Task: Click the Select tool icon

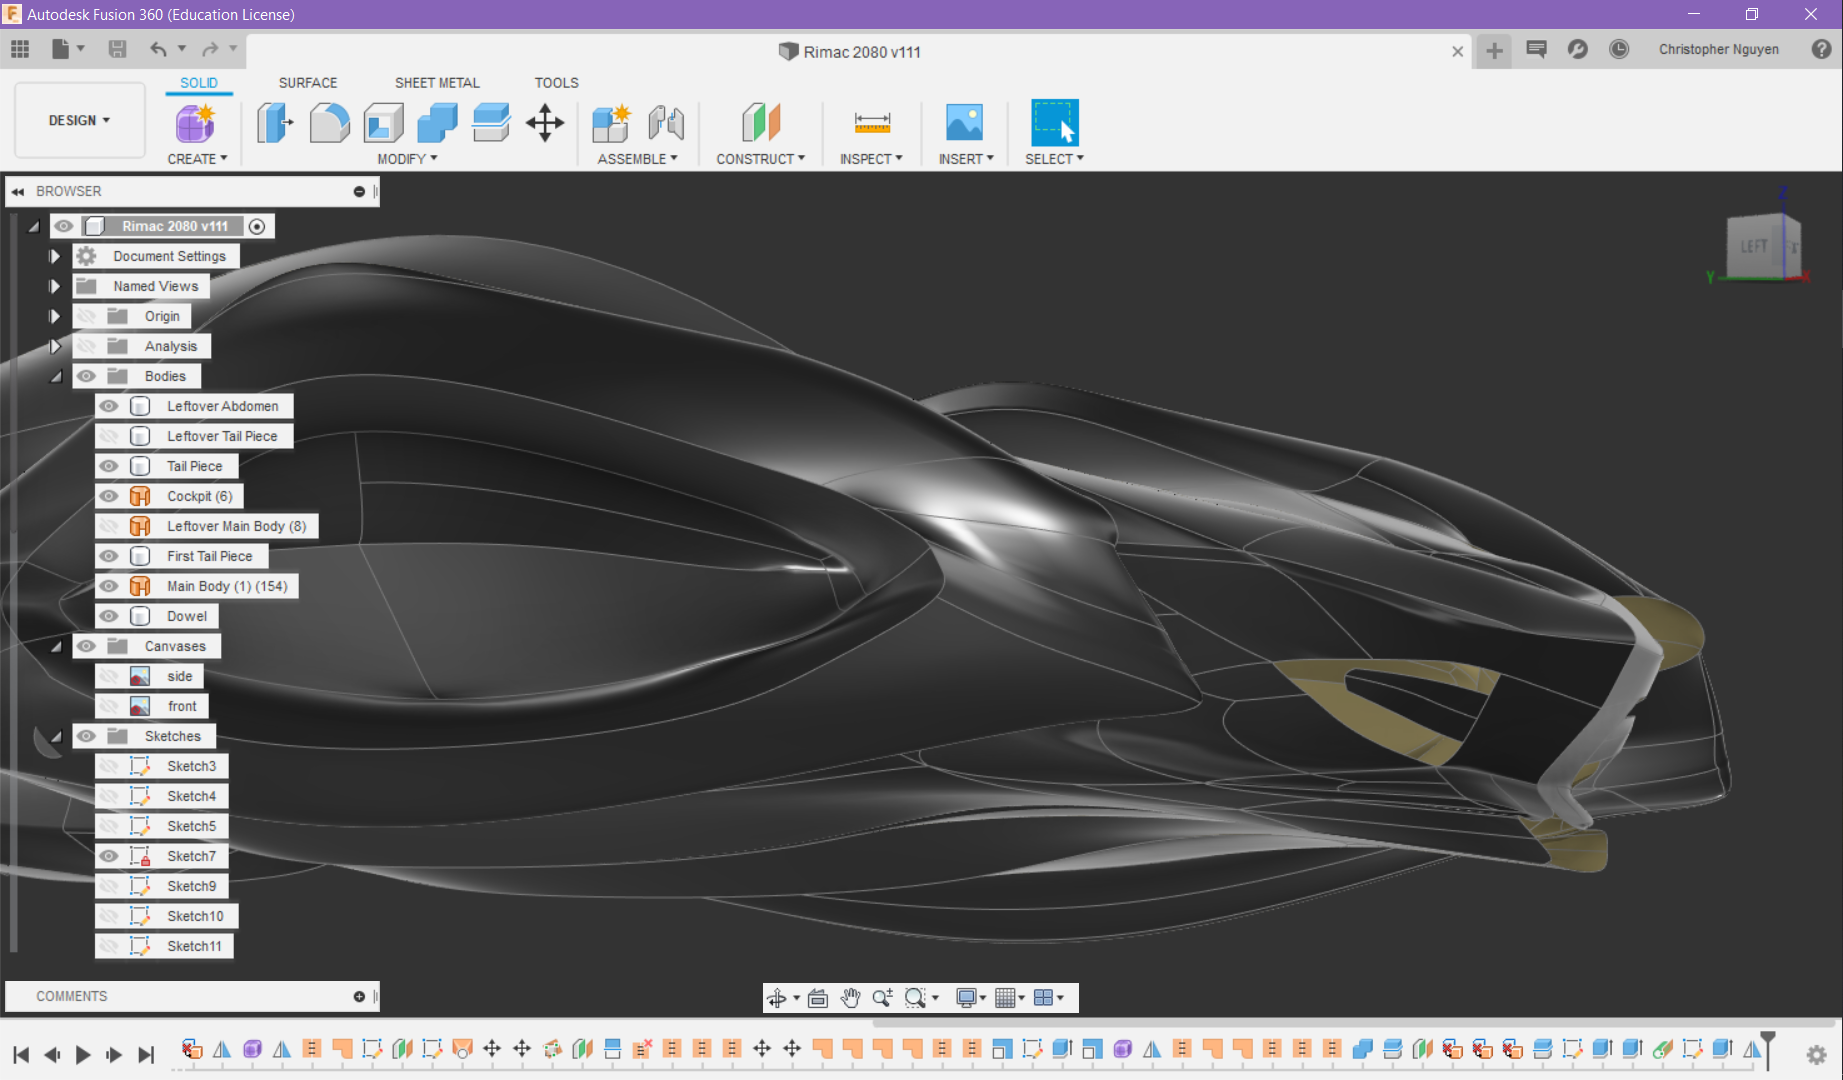Action: pos(1055,123)
